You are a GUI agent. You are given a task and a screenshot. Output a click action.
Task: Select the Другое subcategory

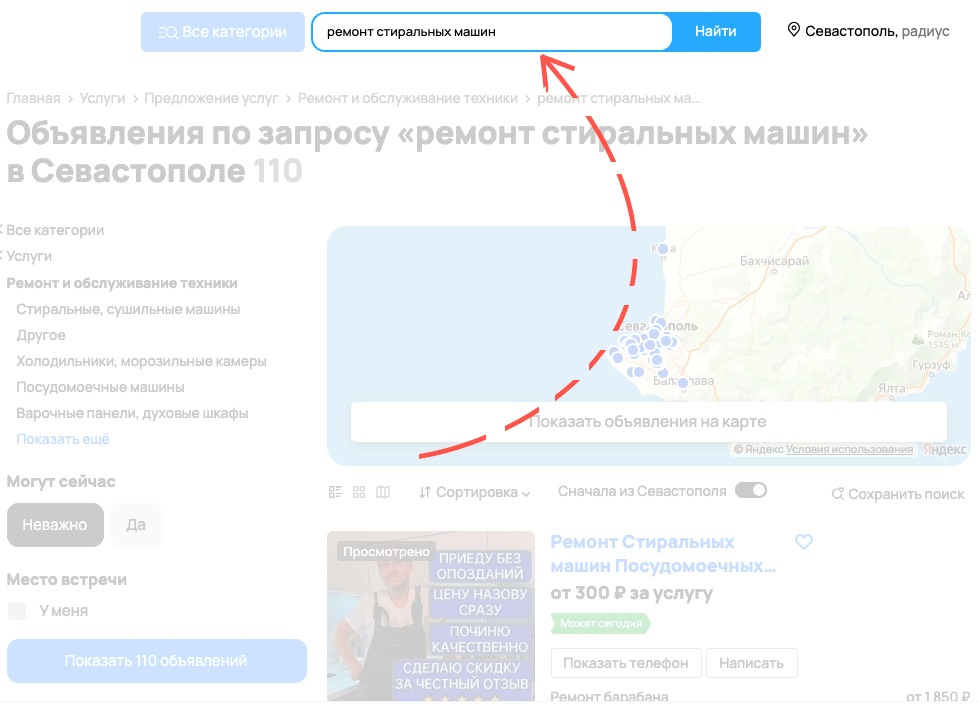point(41,335)
